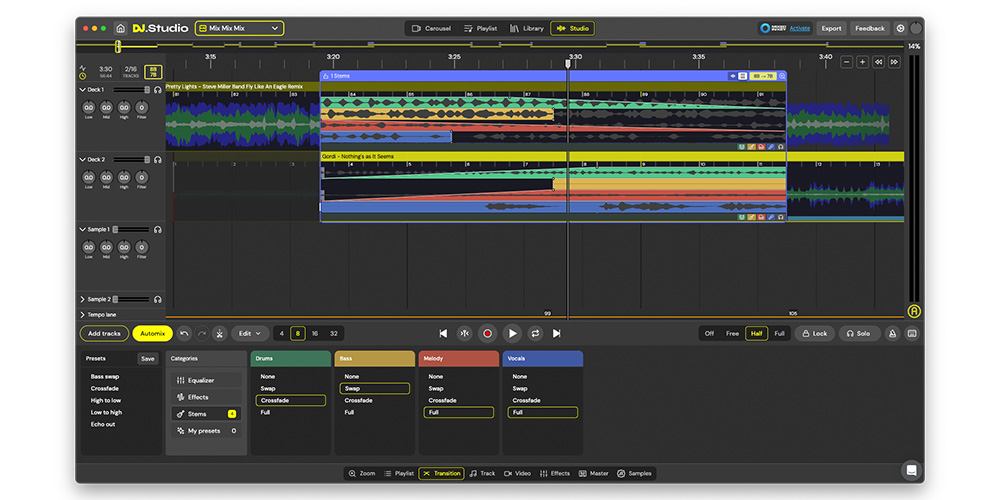Open the Edit dropdown menu
Viewport: 1000px width, 500px height.
click(250, 333)
